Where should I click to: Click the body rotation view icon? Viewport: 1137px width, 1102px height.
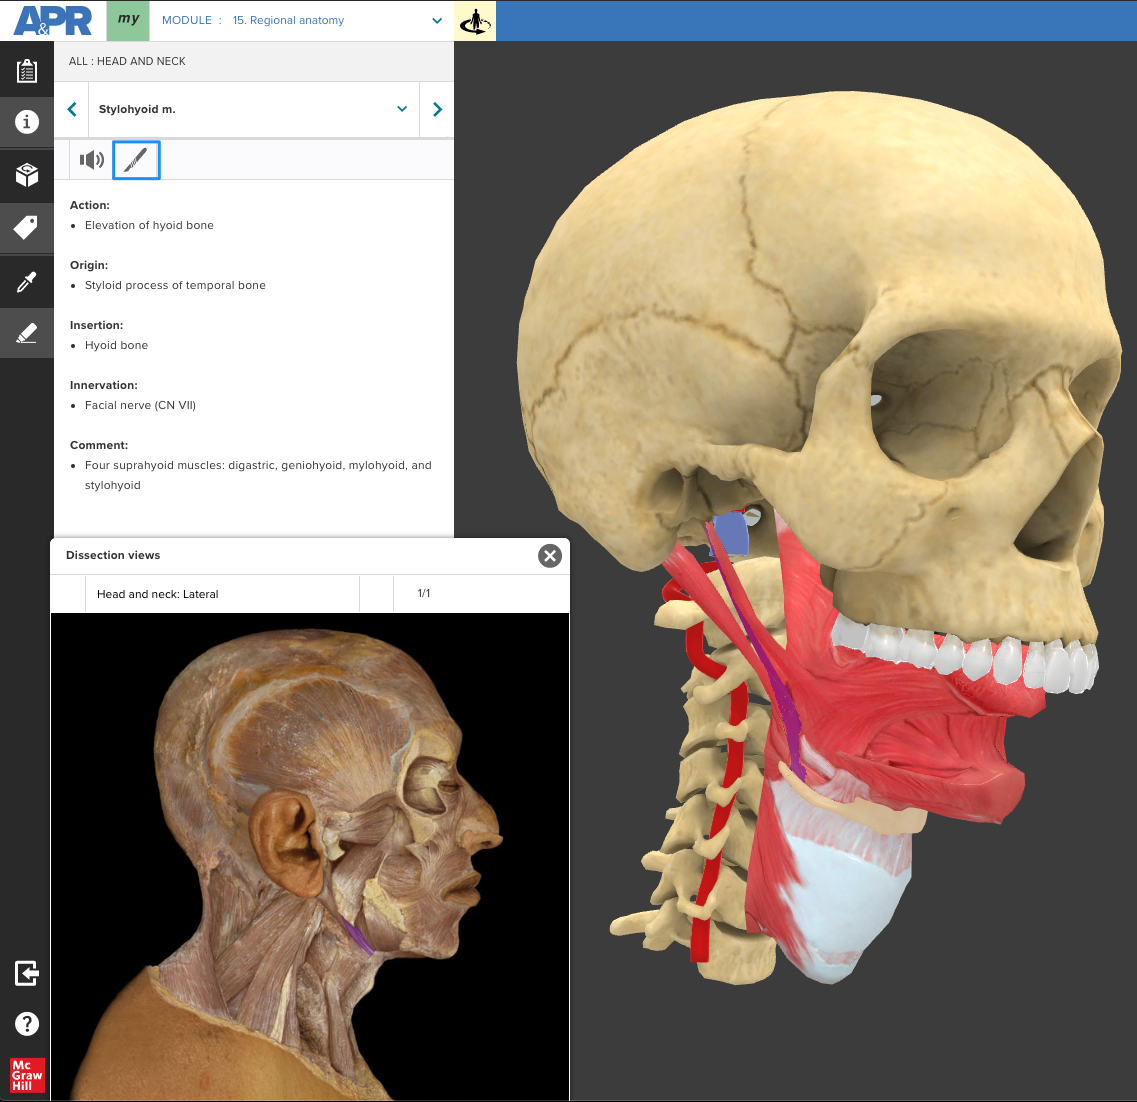(x=475, y=20)
